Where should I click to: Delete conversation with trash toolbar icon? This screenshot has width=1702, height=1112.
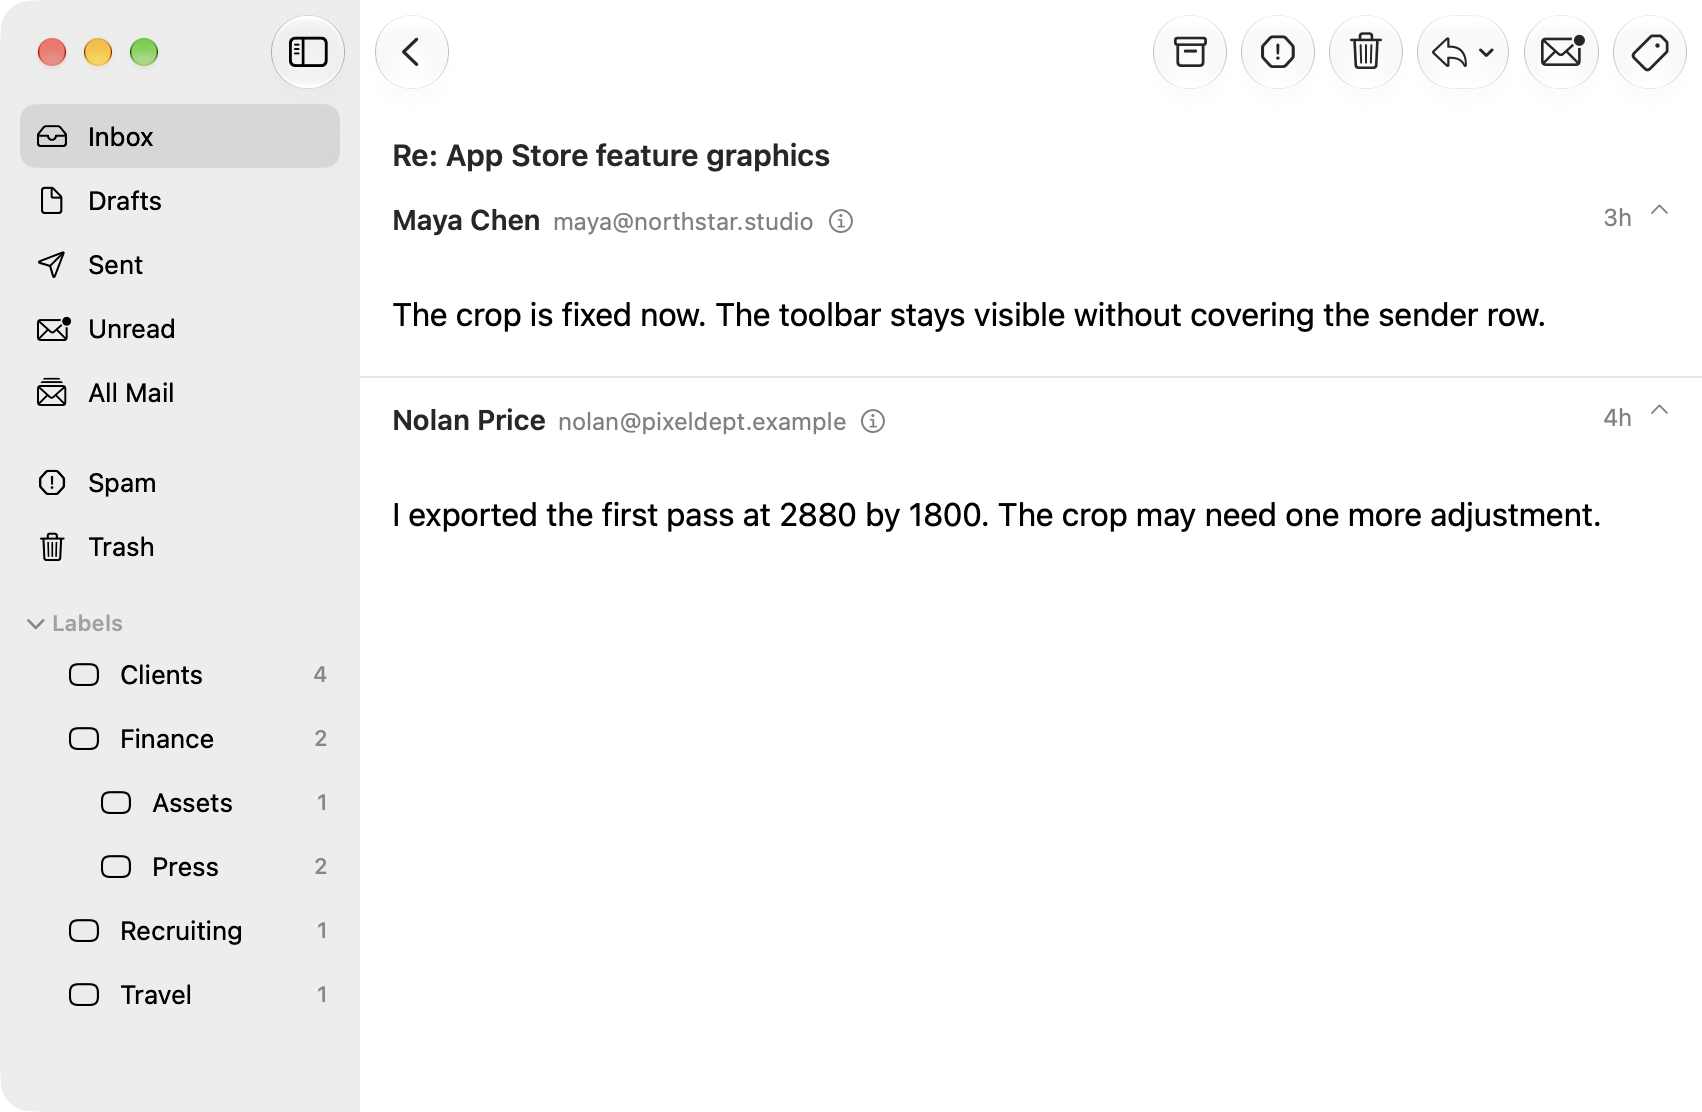click(x=1366, y=52)
